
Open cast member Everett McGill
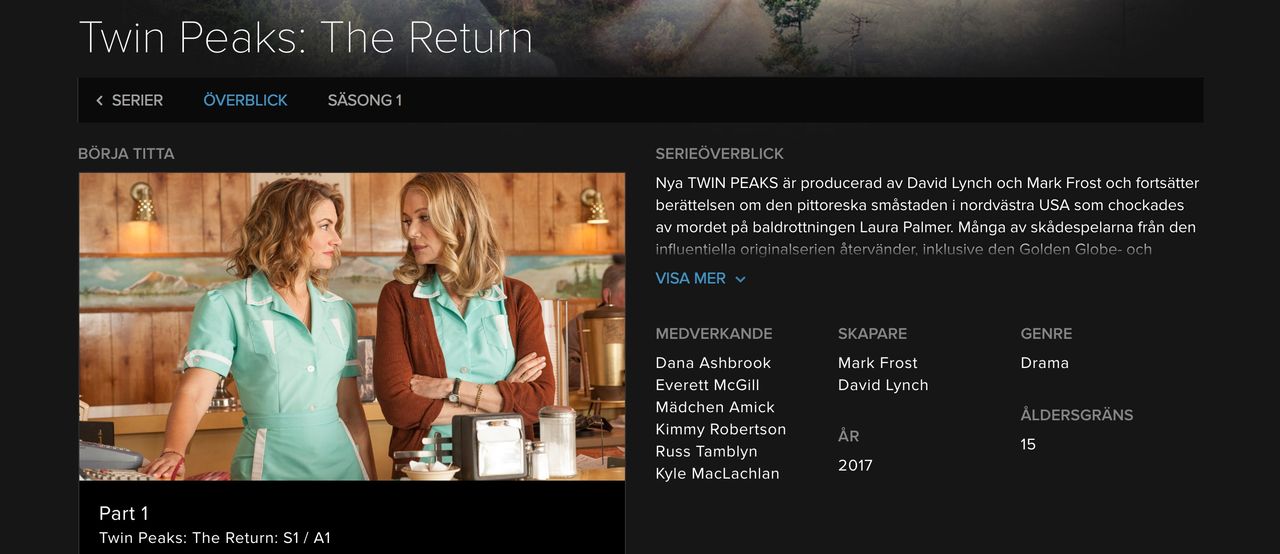707,385
